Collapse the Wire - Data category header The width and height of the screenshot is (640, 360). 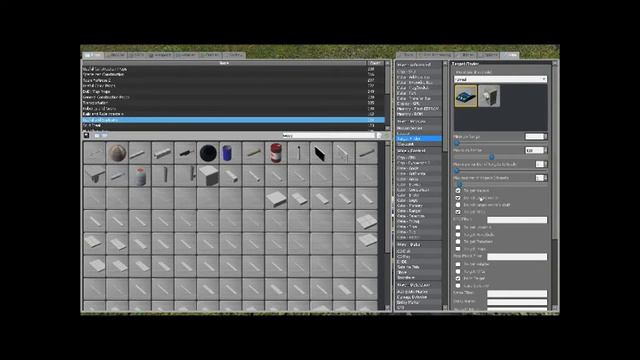coord(419,244)
